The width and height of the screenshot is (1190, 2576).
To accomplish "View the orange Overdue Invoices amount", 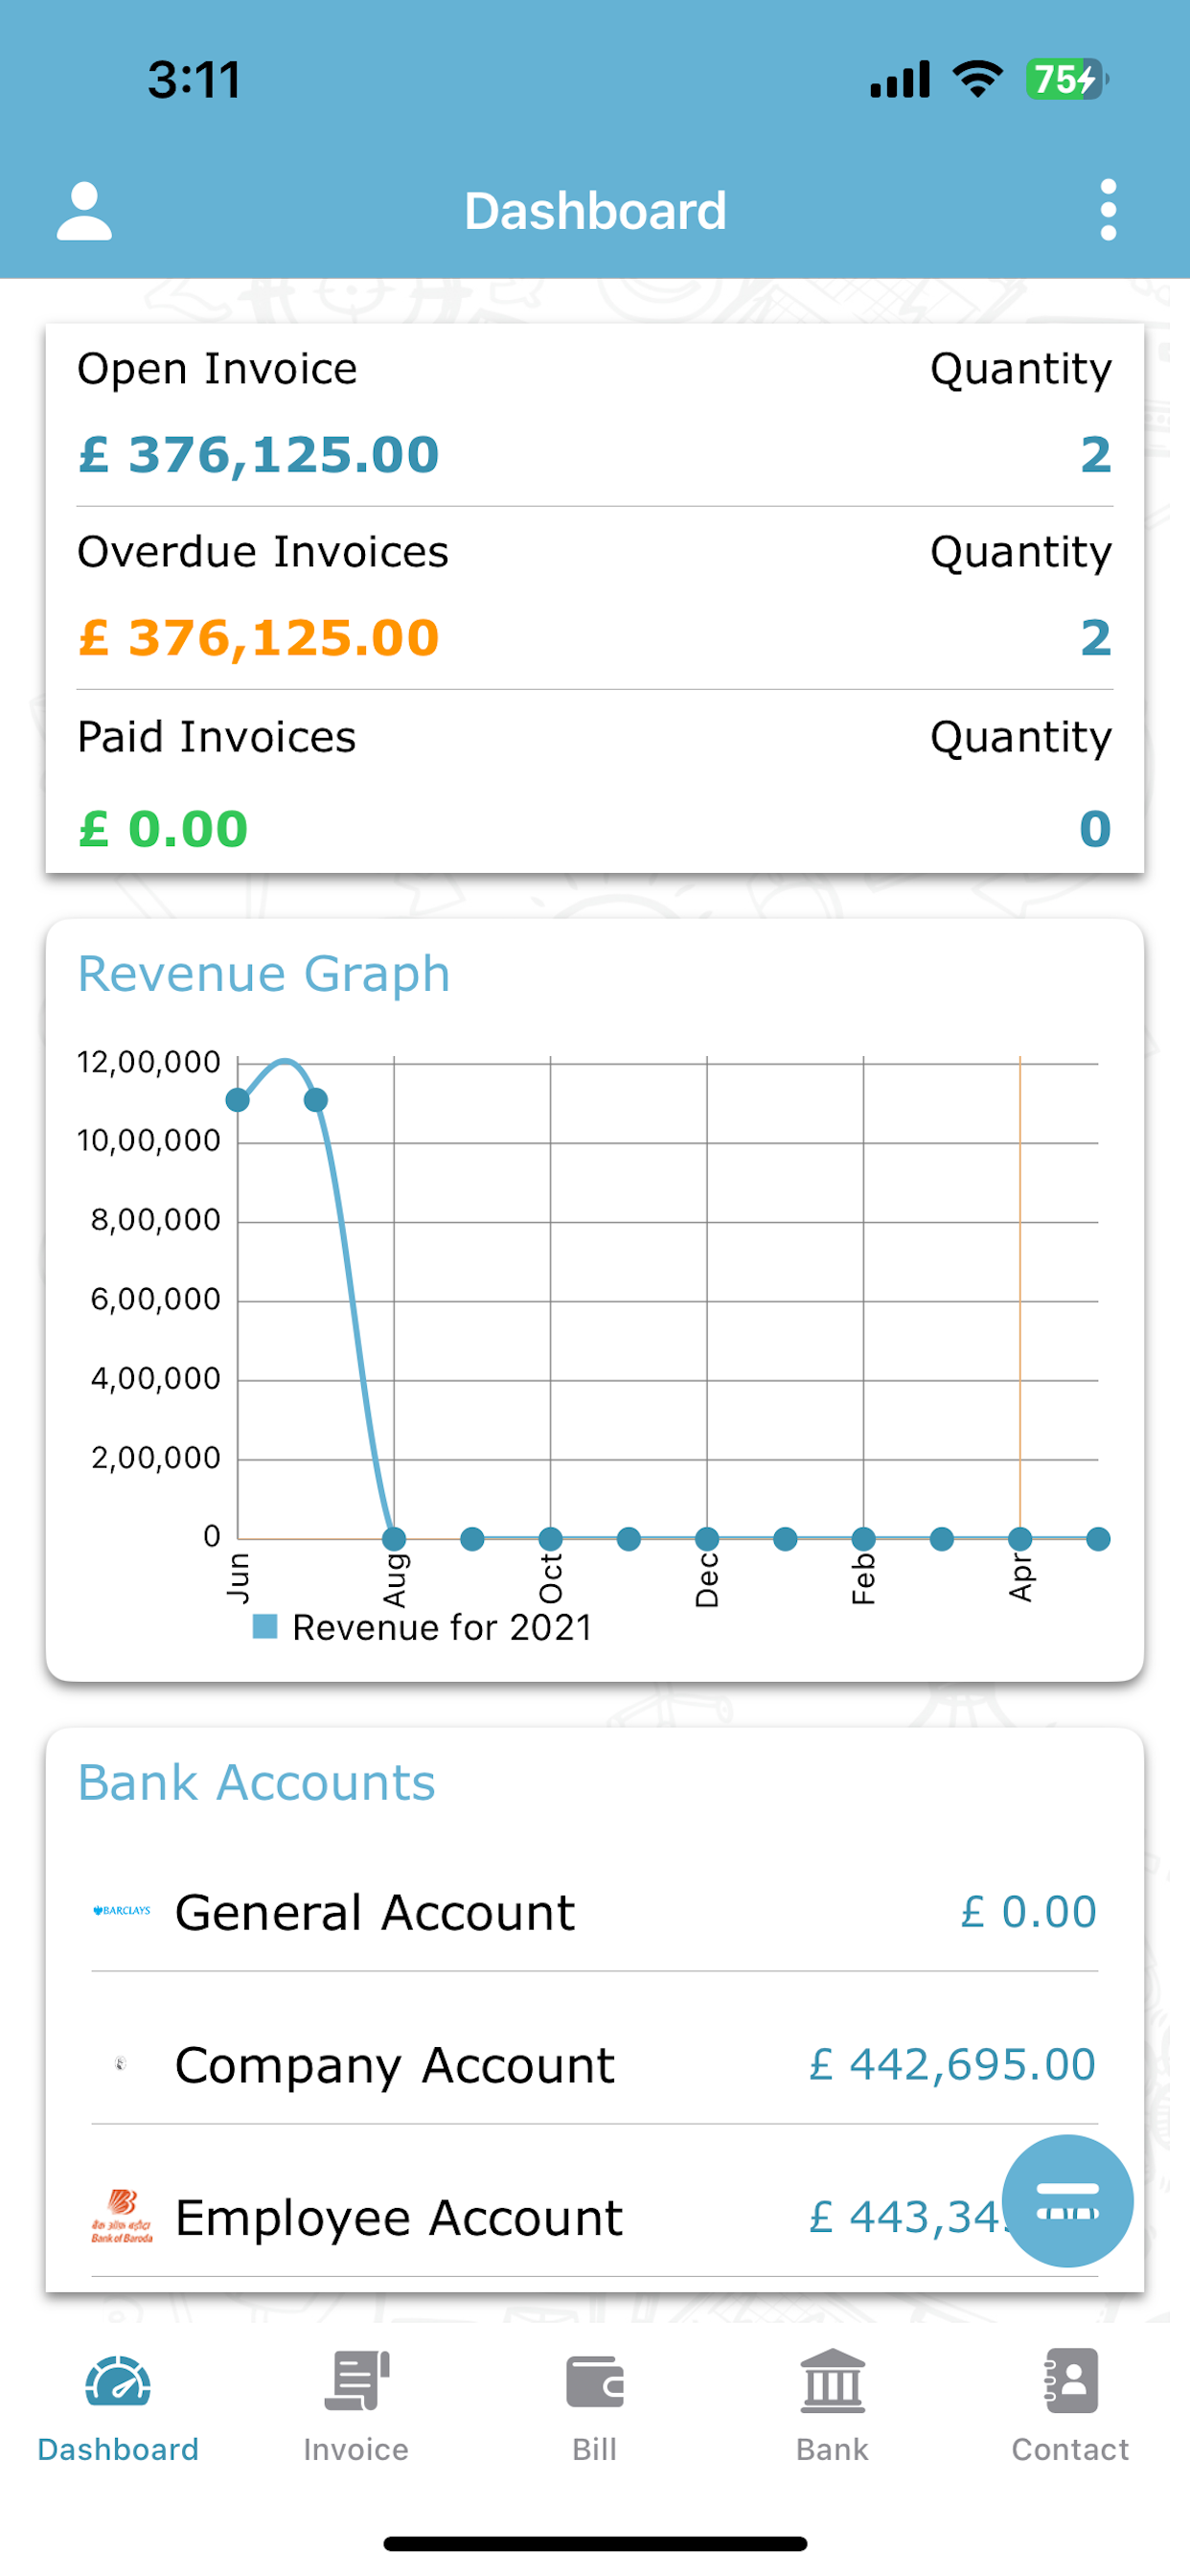I will (259, 638).
